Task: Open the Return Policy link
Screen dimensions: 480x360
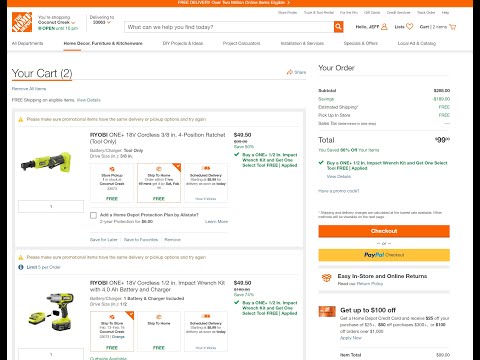Action: click(370, 284)
